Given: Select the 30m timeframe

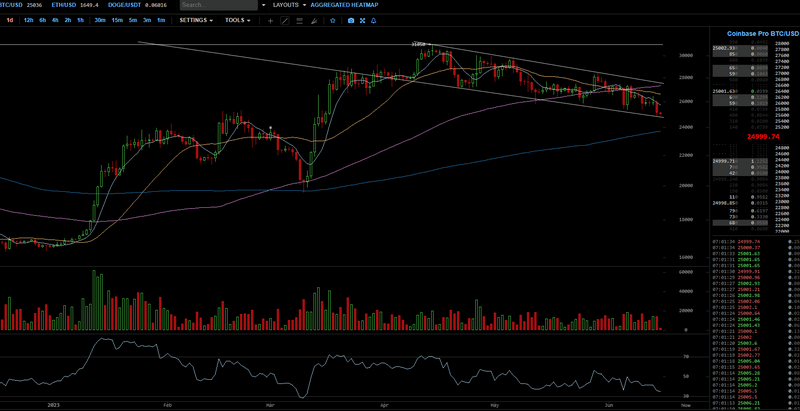Looking at the screenshot, I should 100,20.
